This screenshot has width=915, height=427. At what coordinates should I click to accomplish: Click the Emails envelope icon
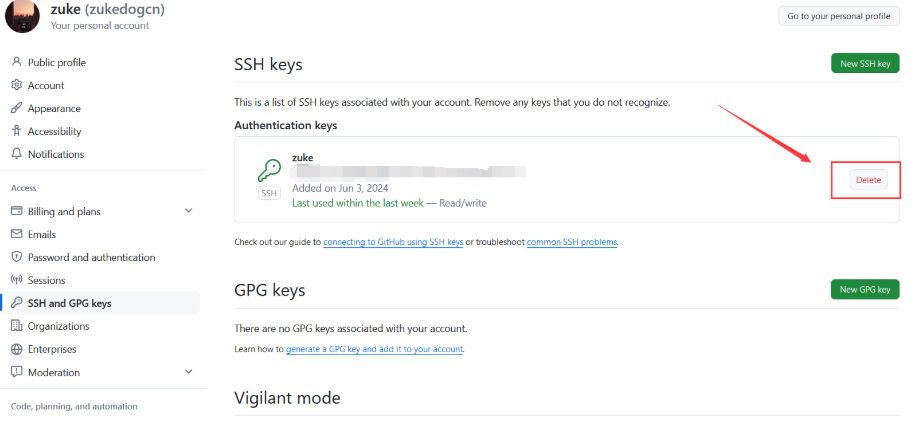click(x=16, y=234)
